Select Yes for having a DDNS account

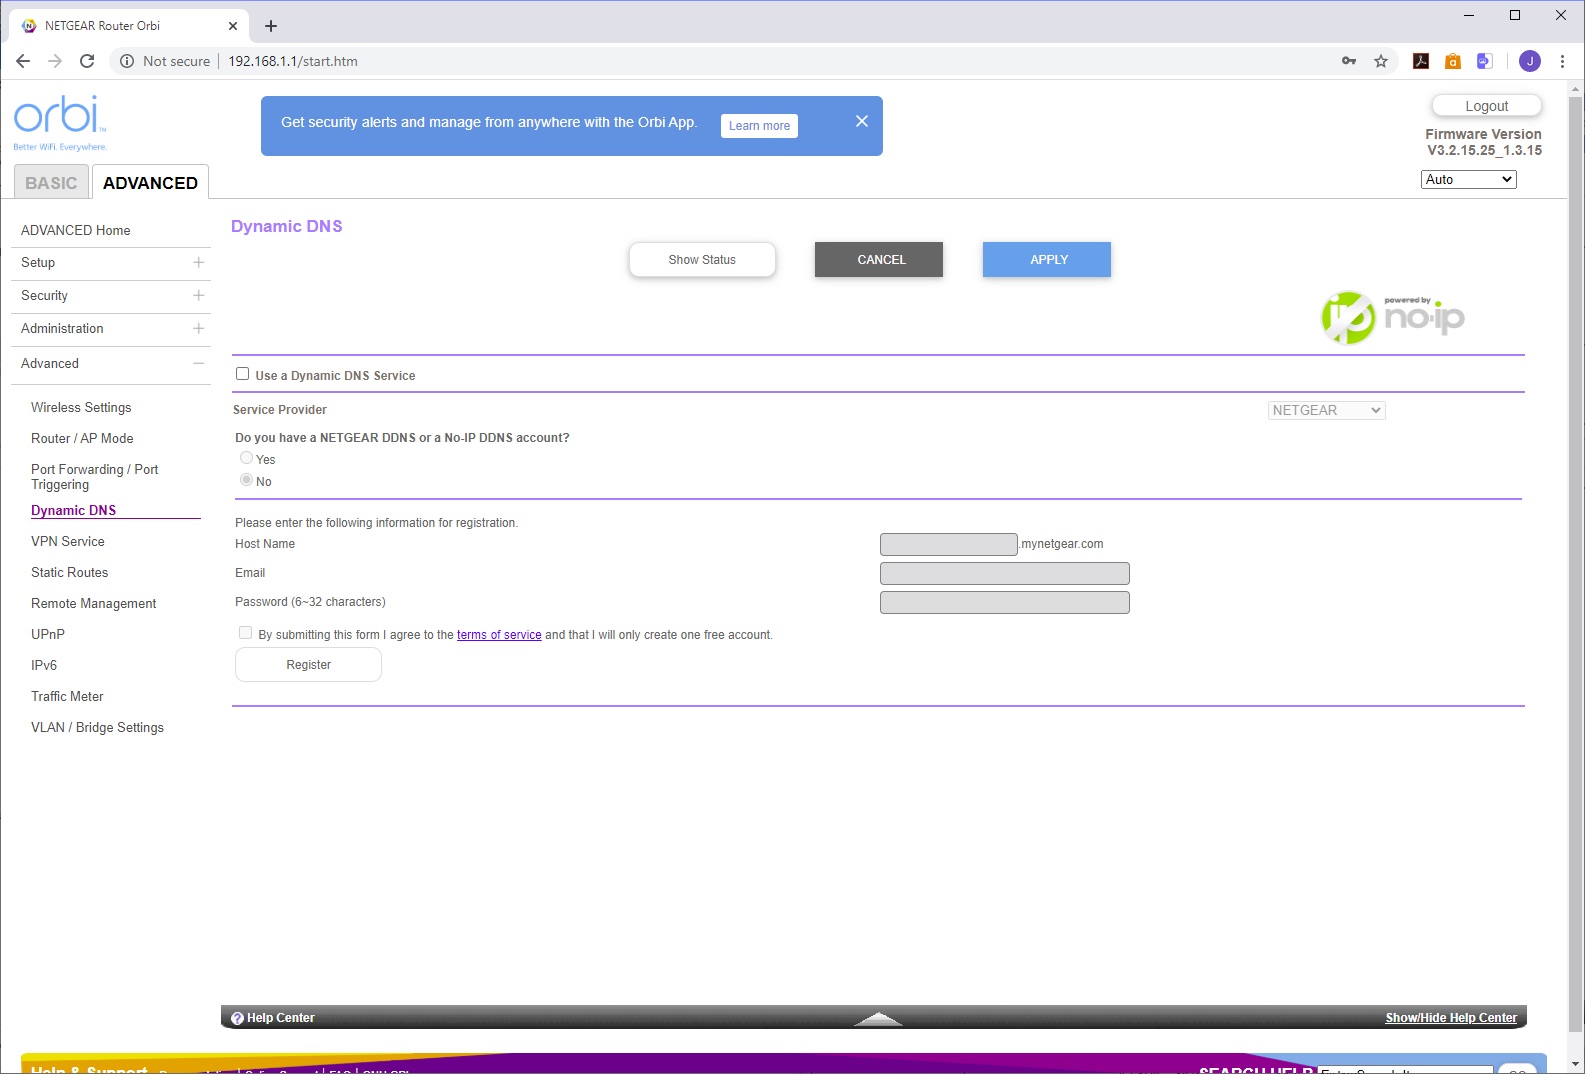click(x=246, y=458)
